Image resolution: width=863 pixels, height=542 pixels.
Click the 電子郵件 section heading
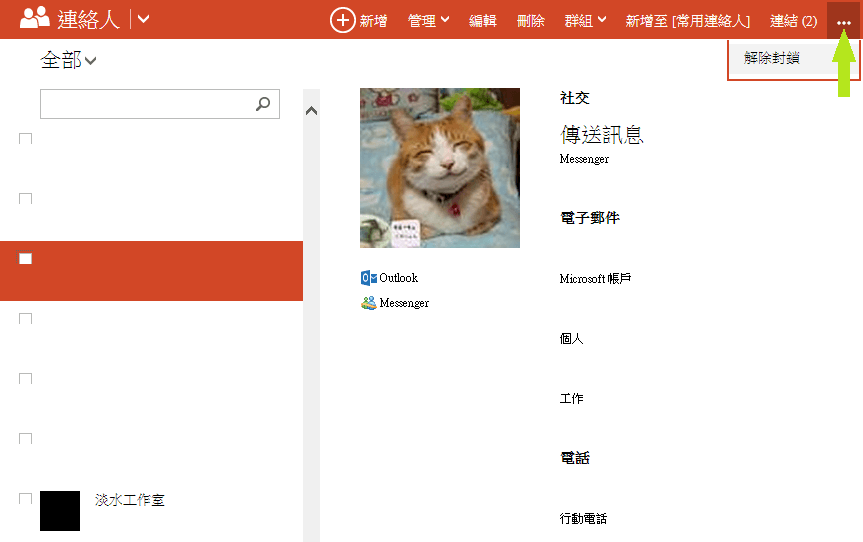[x=589, y=218]
